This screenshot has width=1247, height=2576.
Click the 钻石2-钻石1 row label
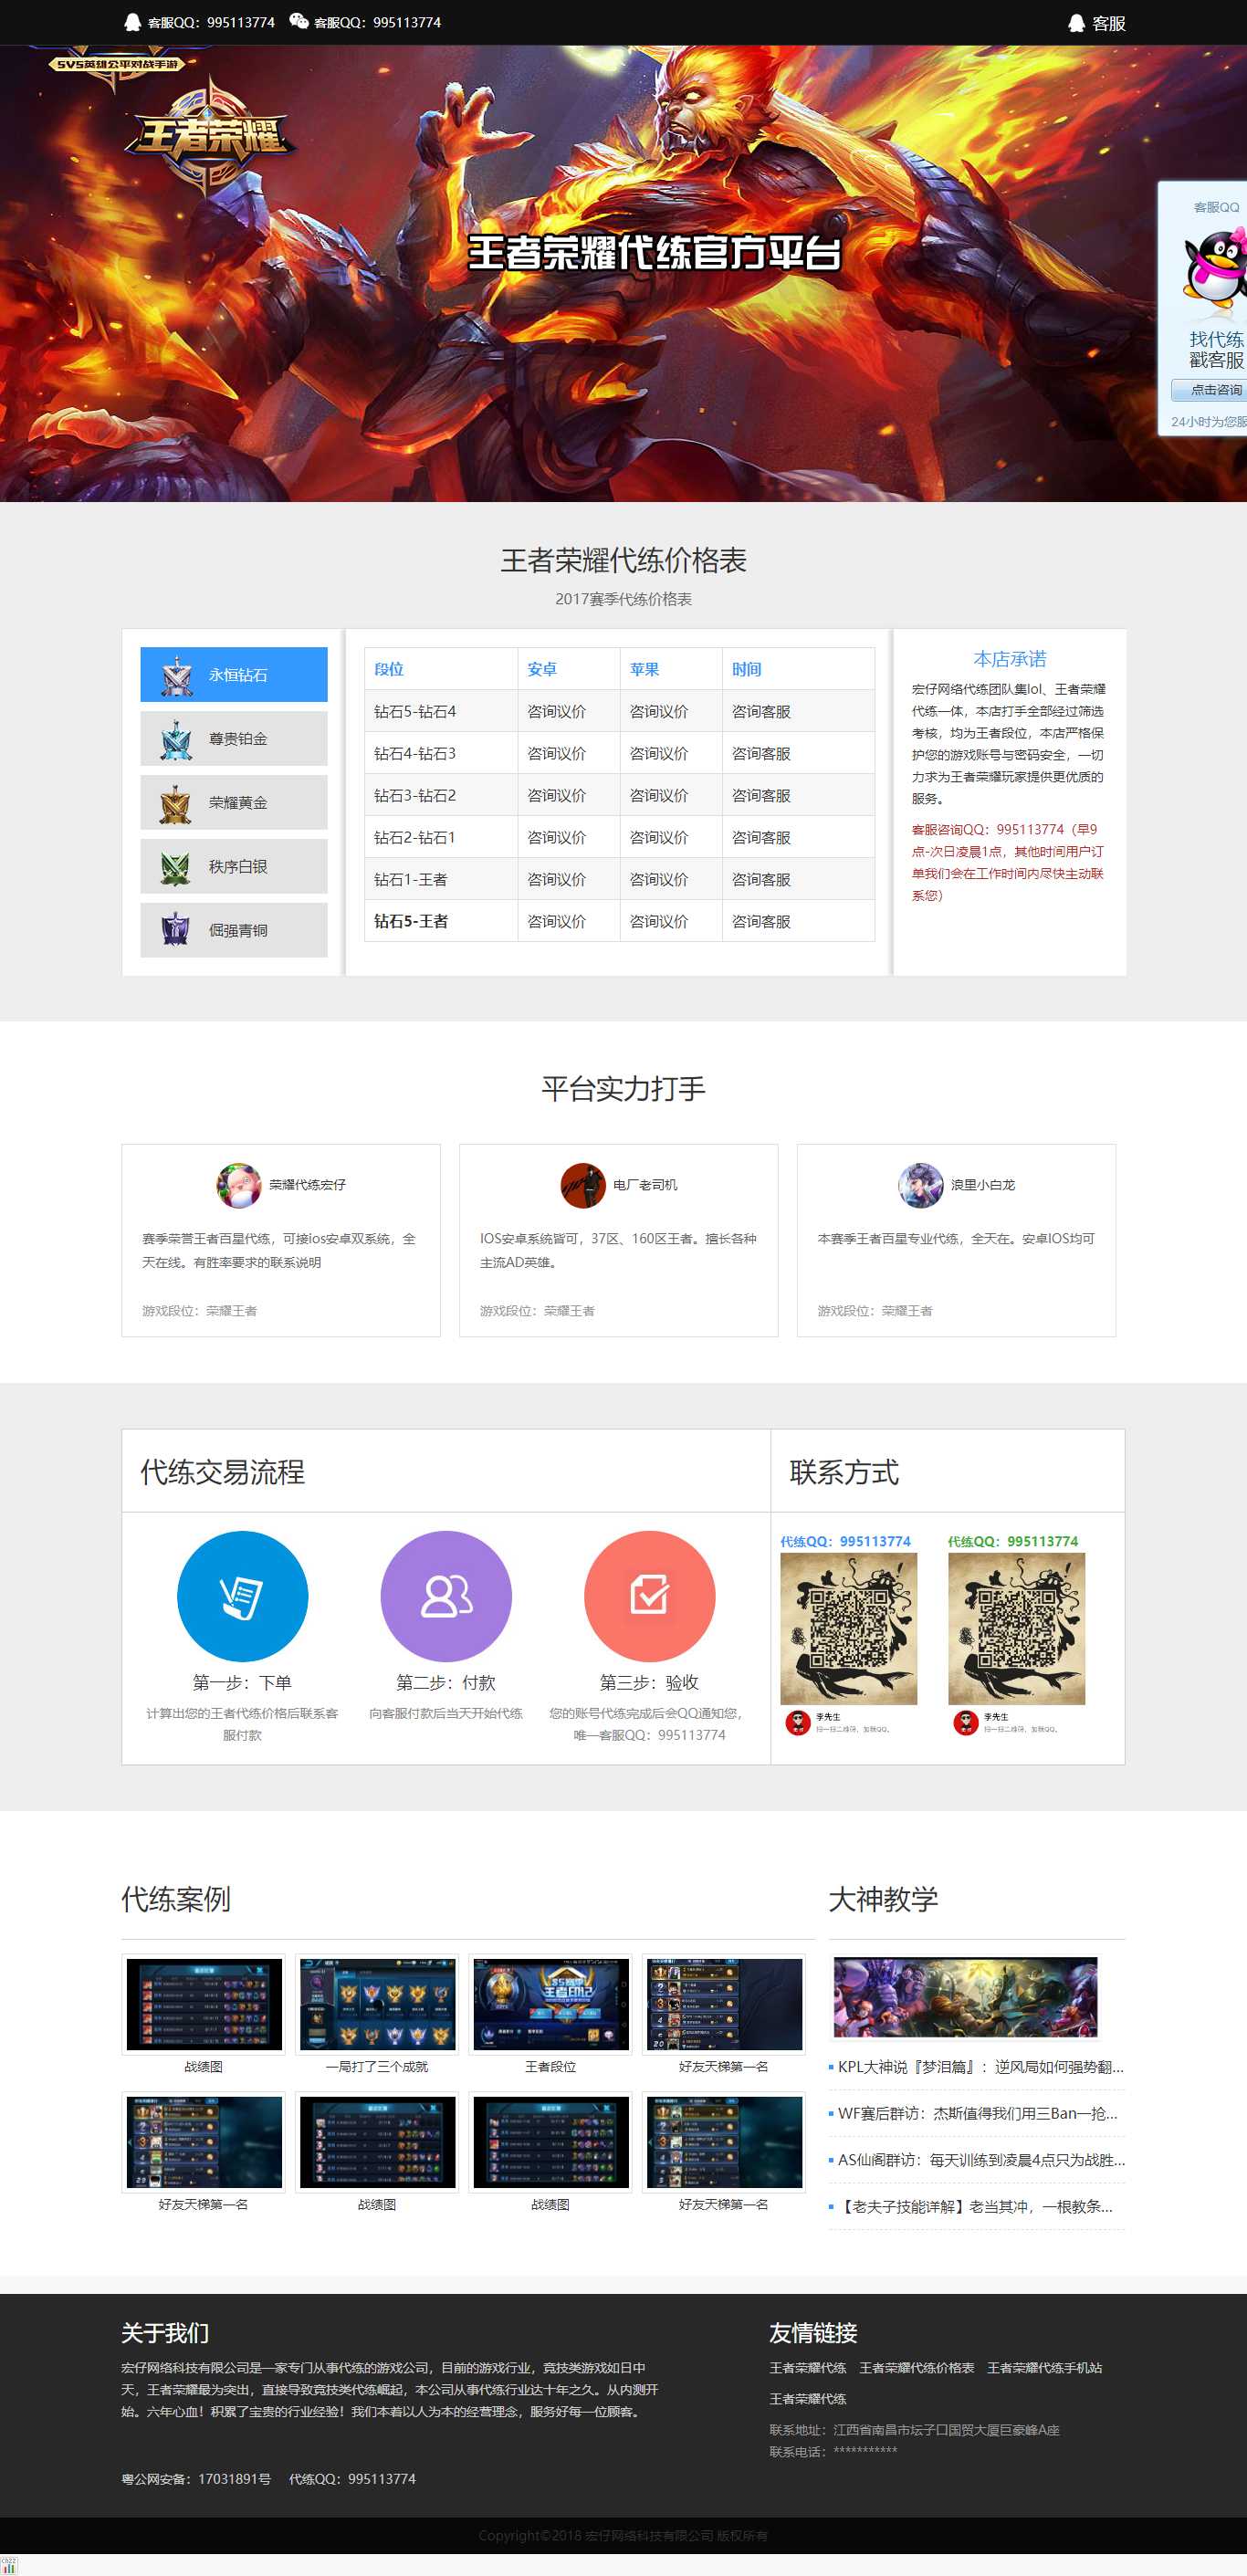pos(415,838)
